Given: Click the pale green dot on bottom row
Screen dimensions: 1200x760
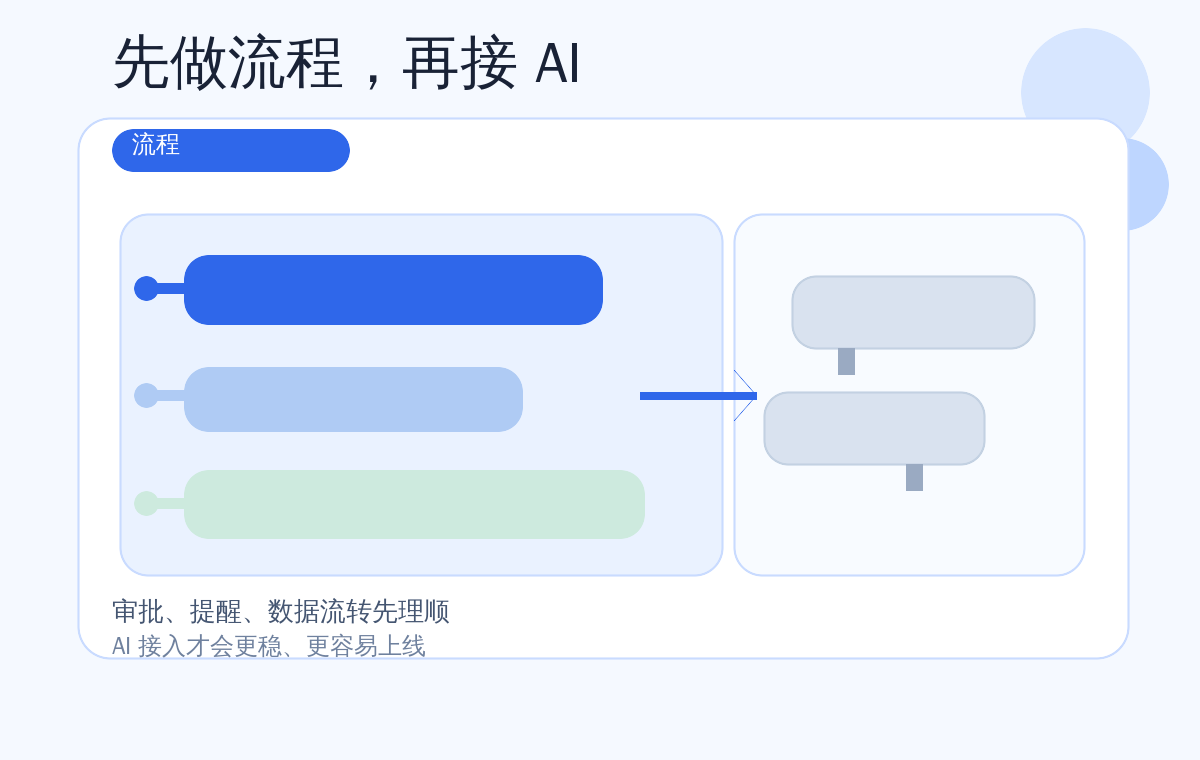Looking at the screenshot, I should click(x=146, y=503).
